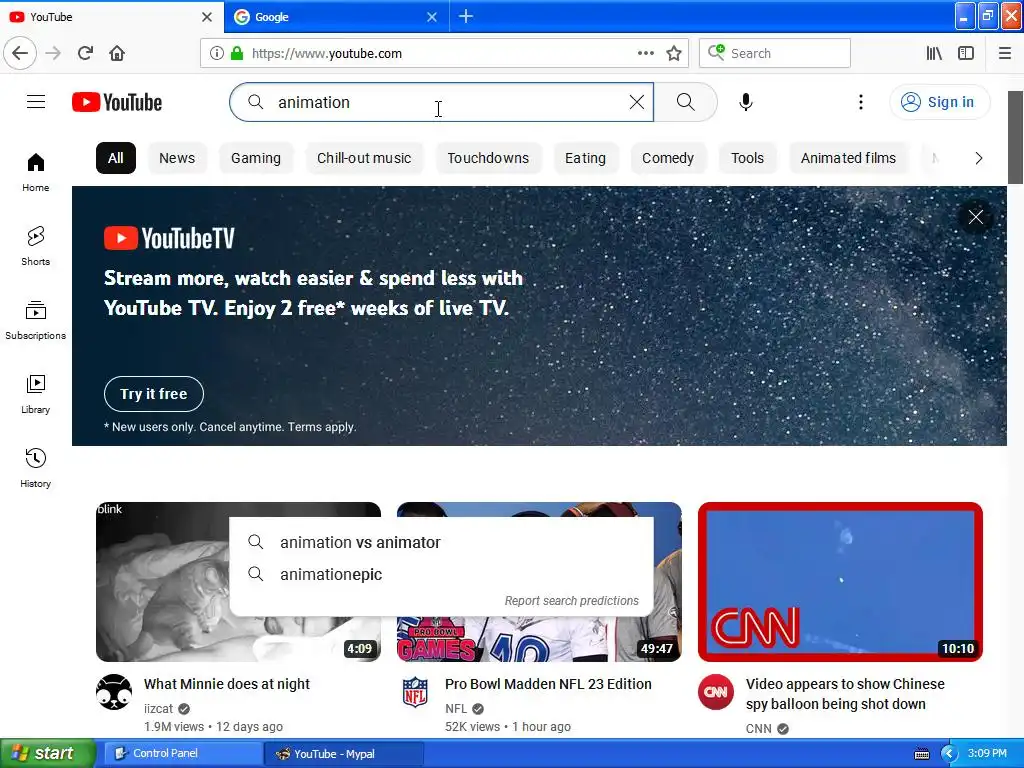Click Pro Bowl Madden NFL 23 Edition title
Viewport: 1024px width, 768px height.
click(548, 684)
